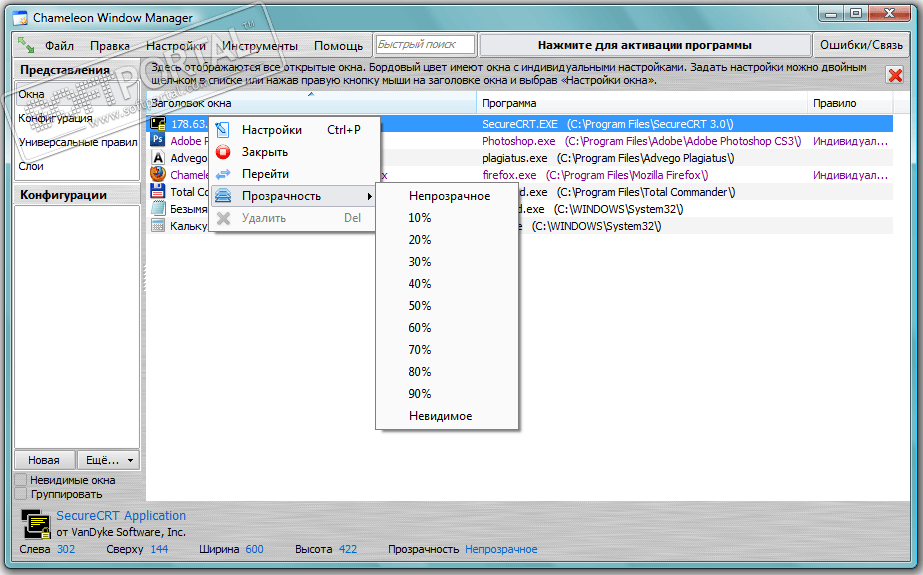Screen dimensions: 923x575
Task: Click the Ширина value 600
Action: [254, 549]
